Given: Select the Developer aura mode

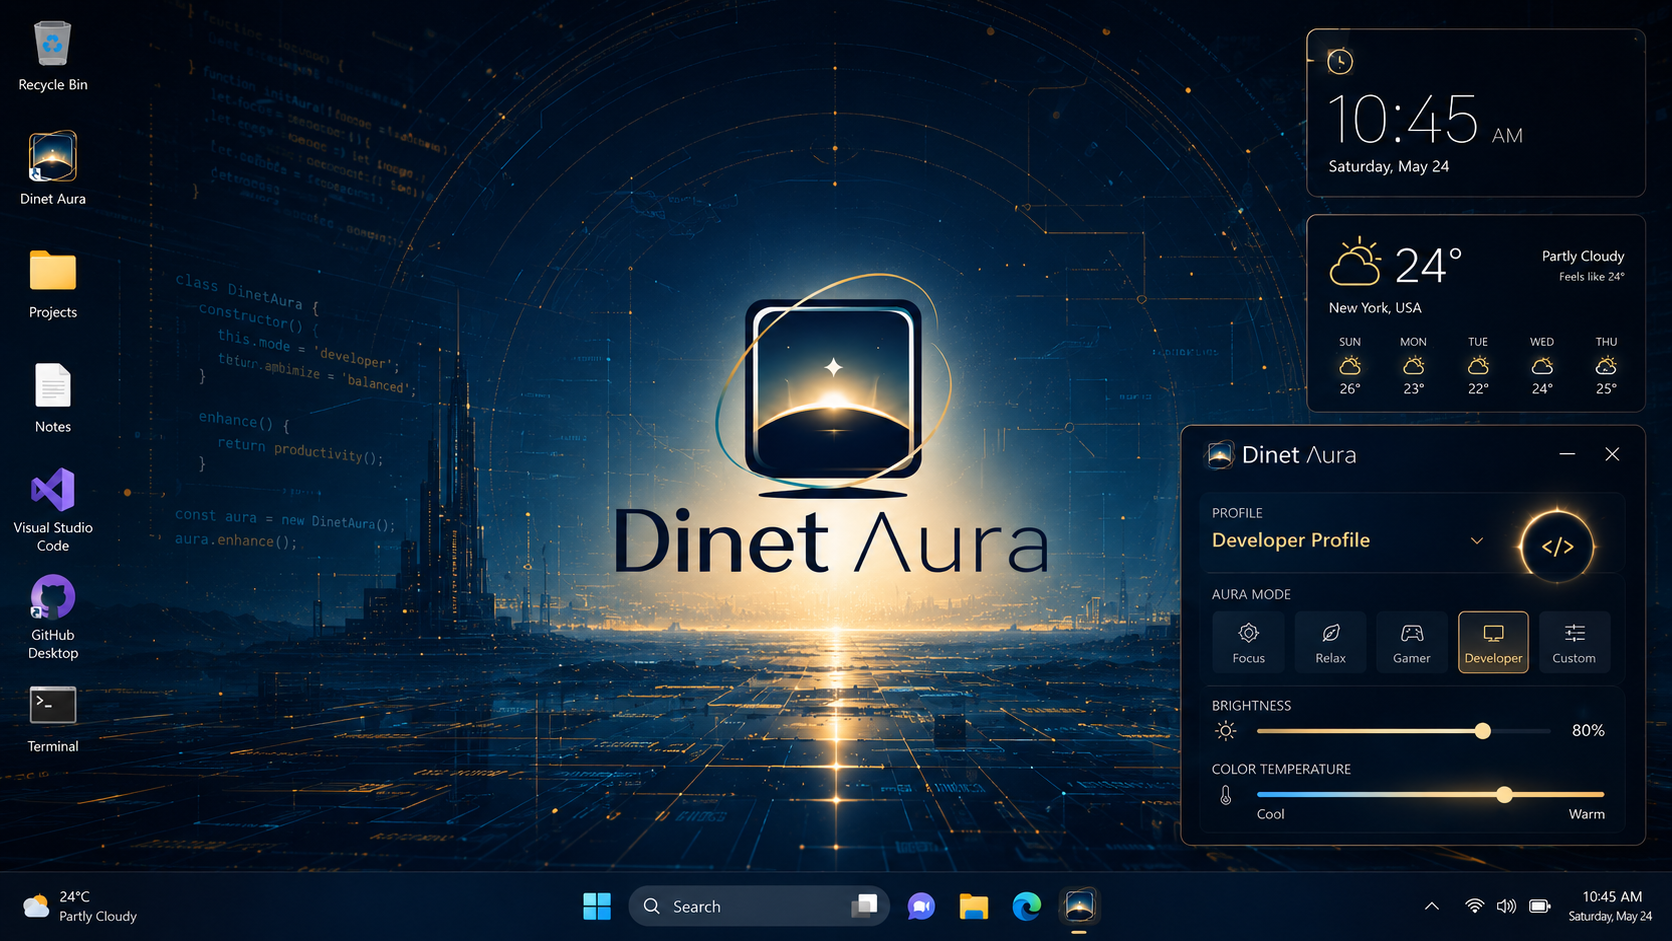Looking at the screenshot, I should [1493, 642].
